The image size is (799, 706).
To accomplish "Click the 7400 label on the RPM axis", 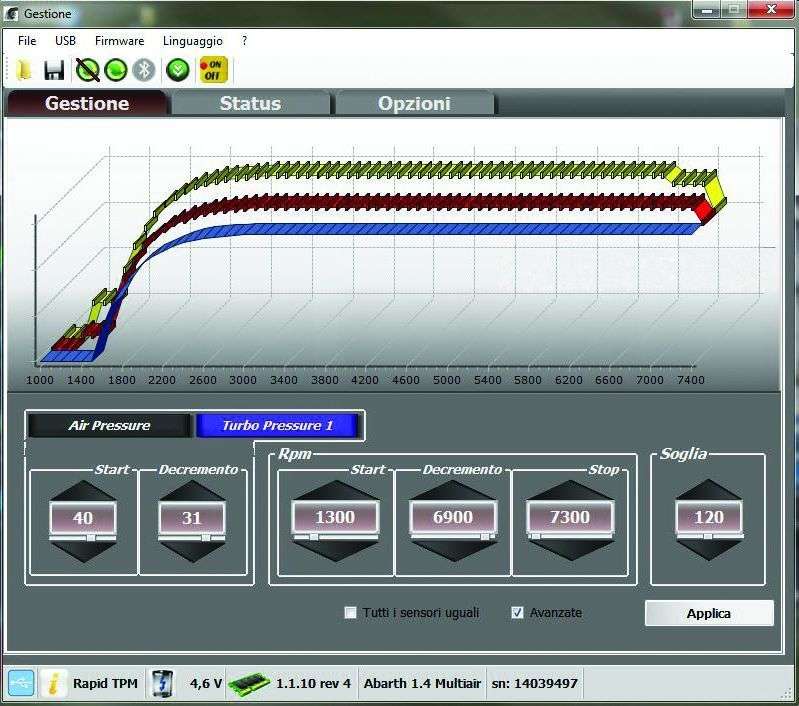I will (690, 380).
